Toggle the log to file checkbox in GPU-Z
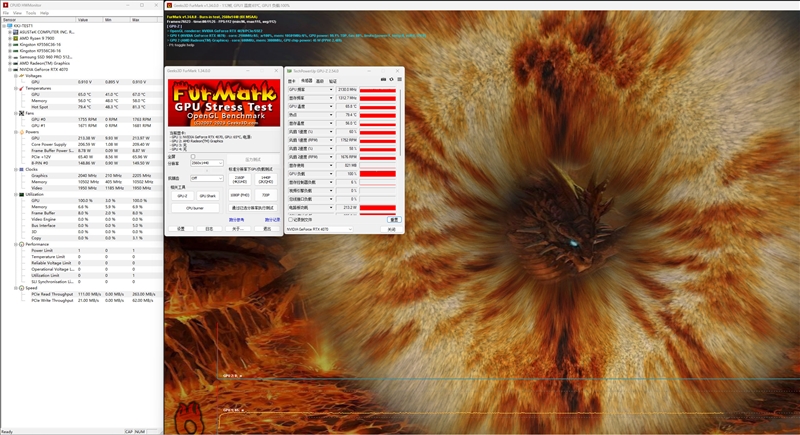 tap(290, 220)
